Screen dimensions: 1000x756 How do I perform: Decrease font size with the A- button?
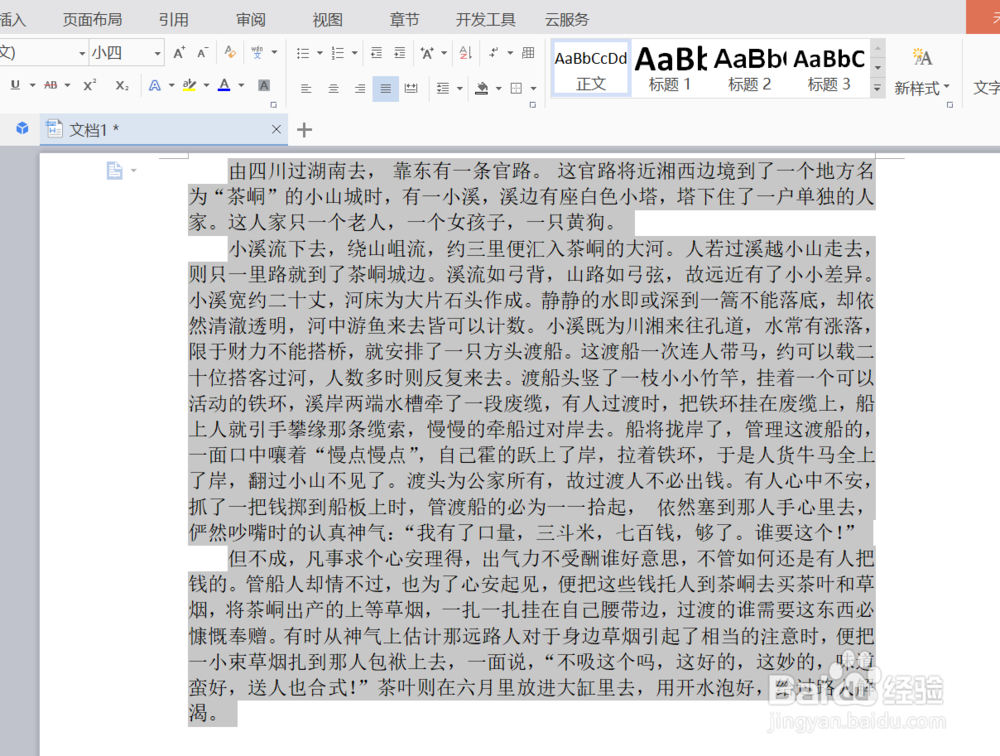pos(202,53)
